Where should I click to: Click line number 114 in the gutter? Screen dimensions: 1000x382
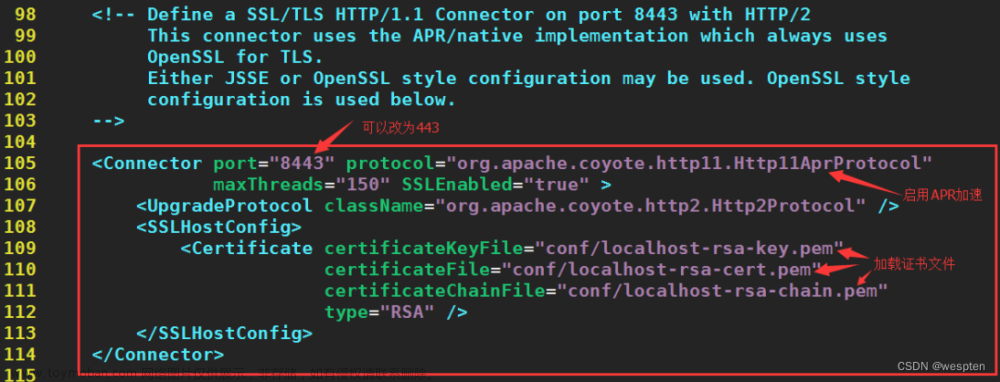19,354
